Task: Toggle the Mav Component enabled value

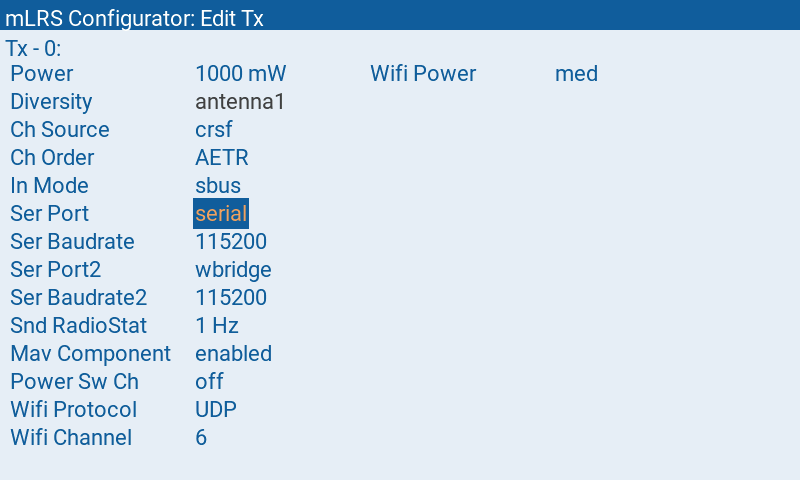Action: (233, 354)
